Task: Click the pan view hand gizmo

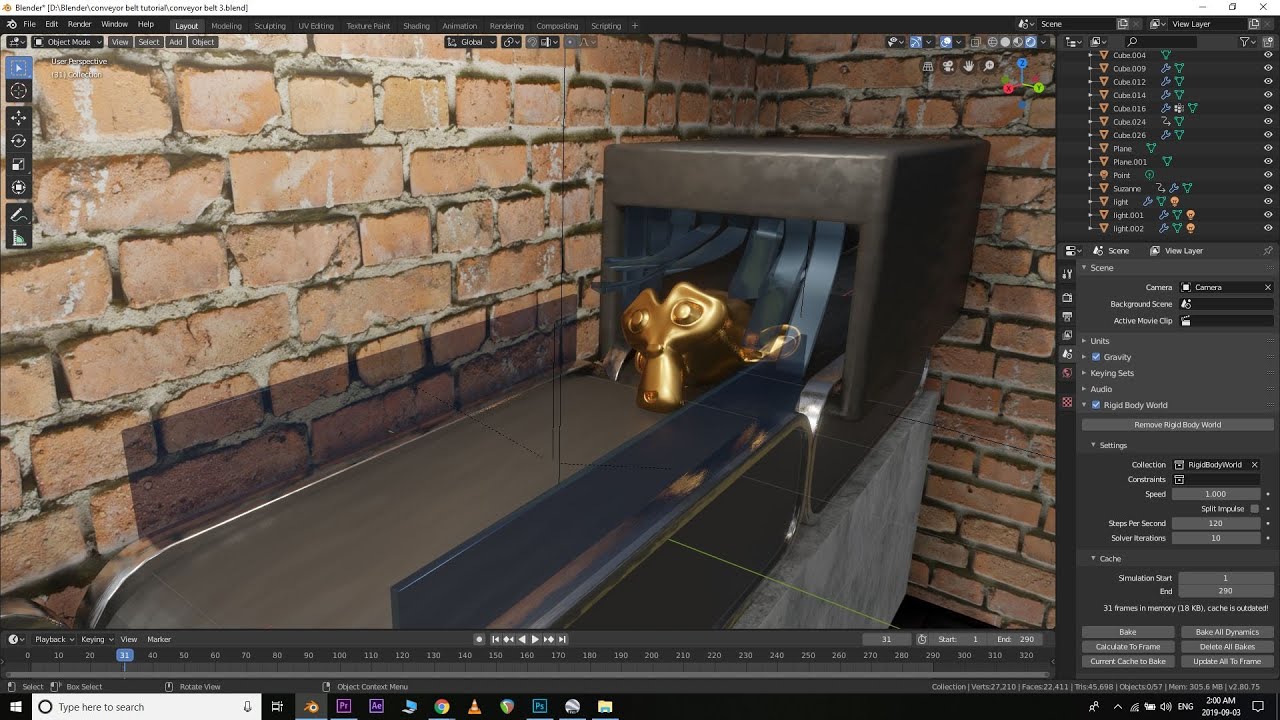Action: click(x=969, y=66)
